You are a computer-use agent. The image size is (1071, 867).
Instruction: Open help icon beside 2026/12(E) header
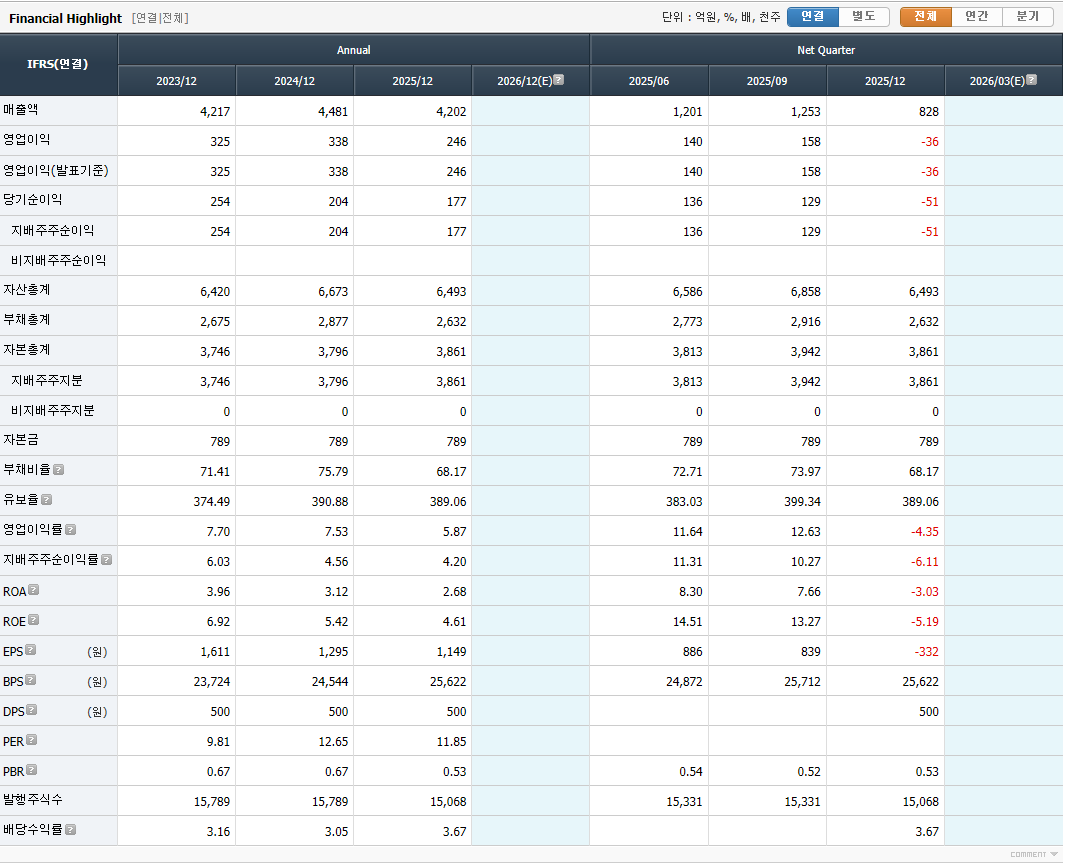(x=559, y=80)
